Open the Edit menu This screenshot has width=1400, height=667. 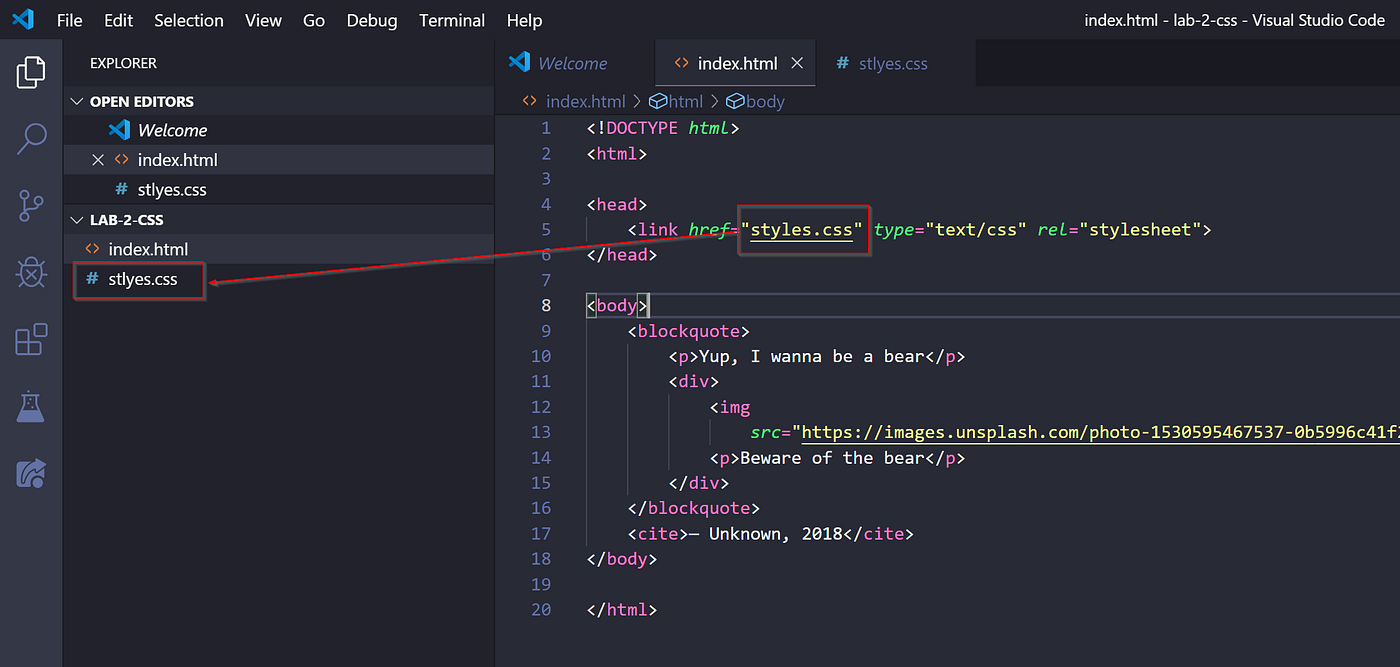pos(118,20)
